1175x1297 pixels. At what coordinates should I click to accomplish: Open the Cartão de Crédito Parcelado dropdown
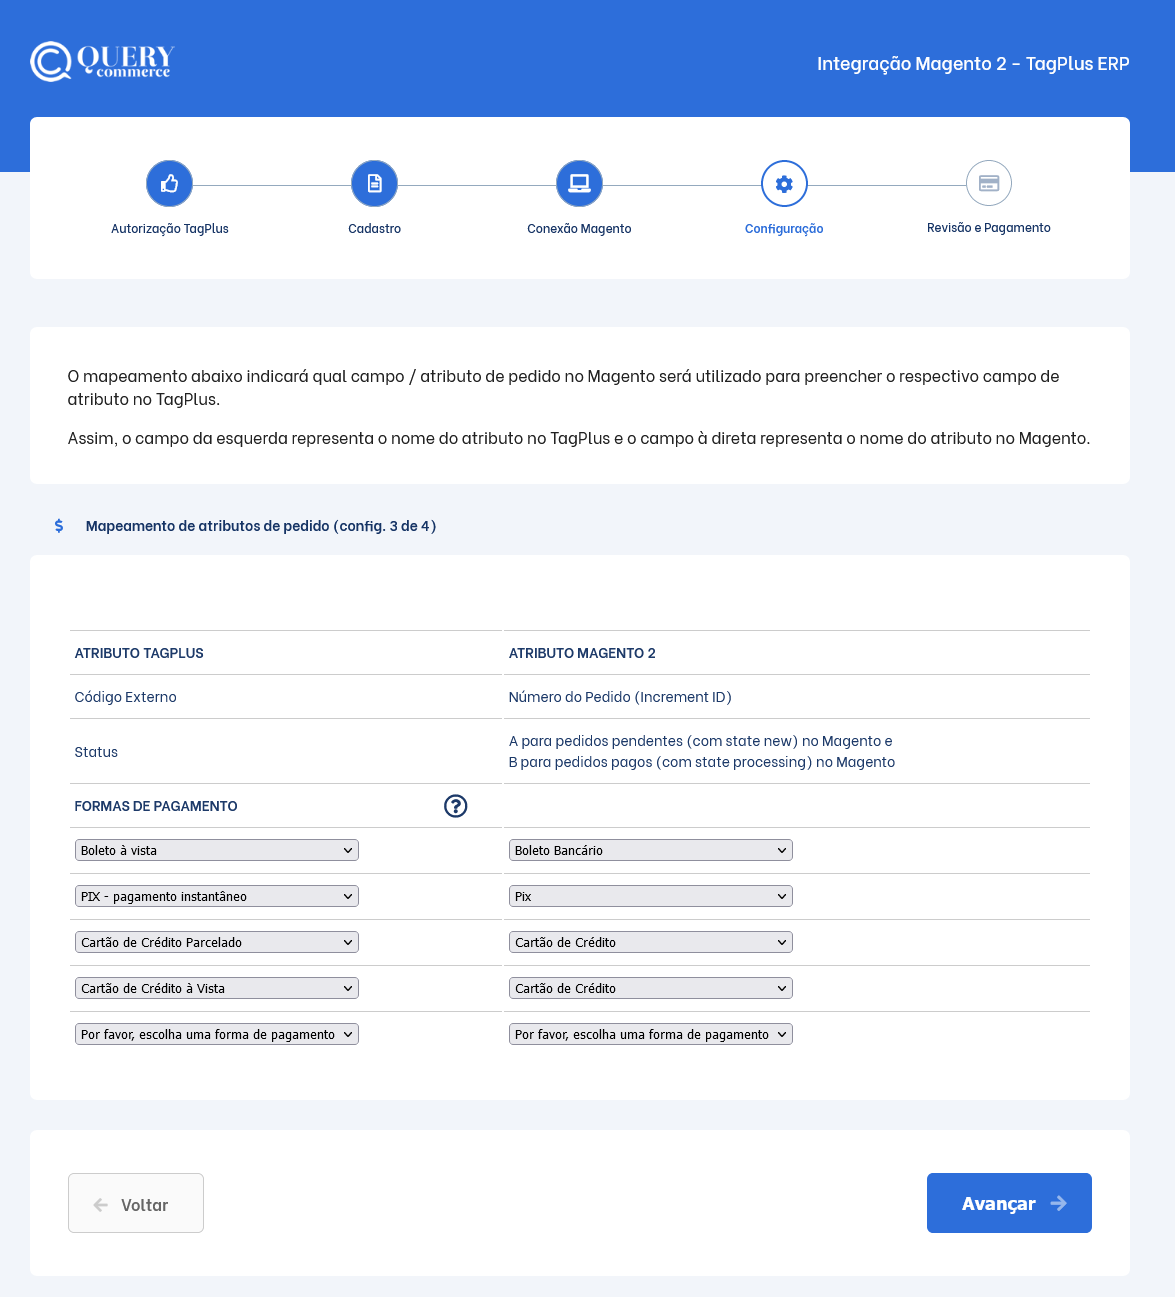point(217,942)
